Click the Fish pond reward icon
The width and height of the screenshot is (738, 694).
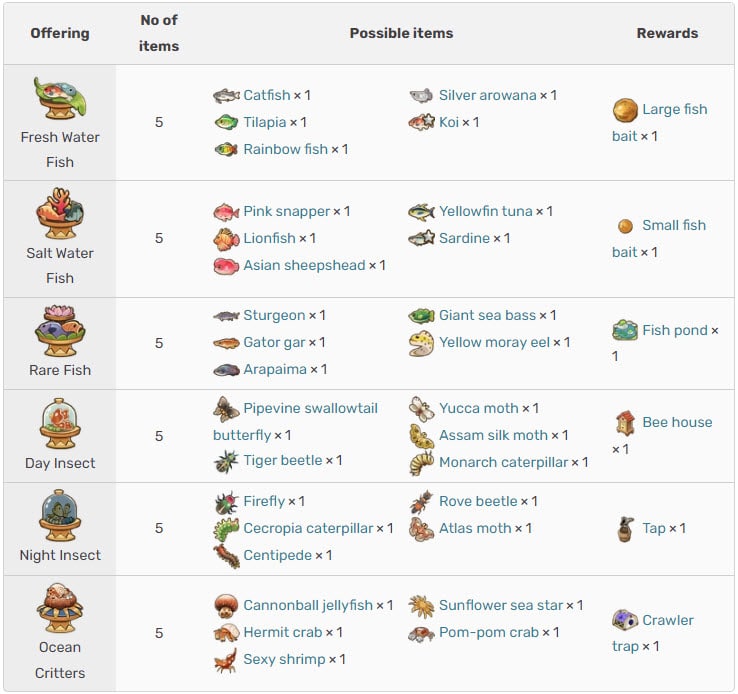coord(625,330)
